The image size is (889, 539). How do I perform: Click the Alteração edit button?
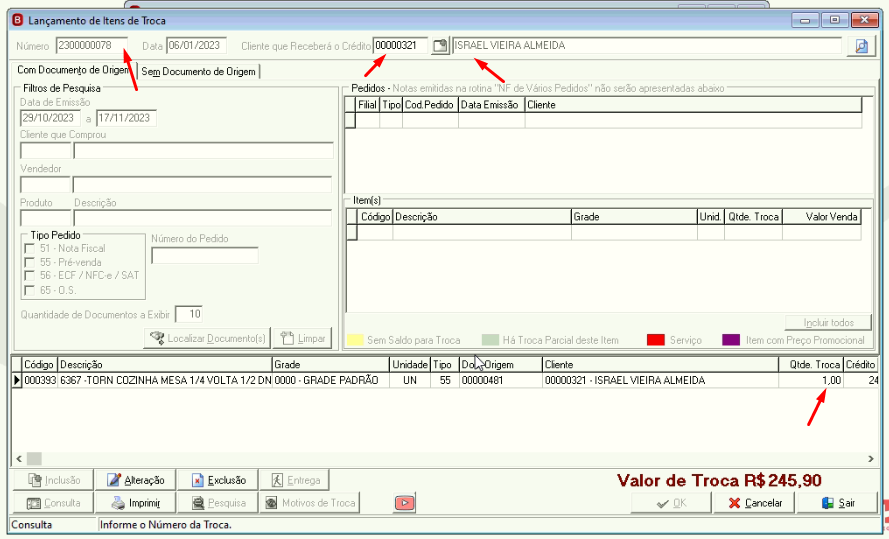[136, 480]
